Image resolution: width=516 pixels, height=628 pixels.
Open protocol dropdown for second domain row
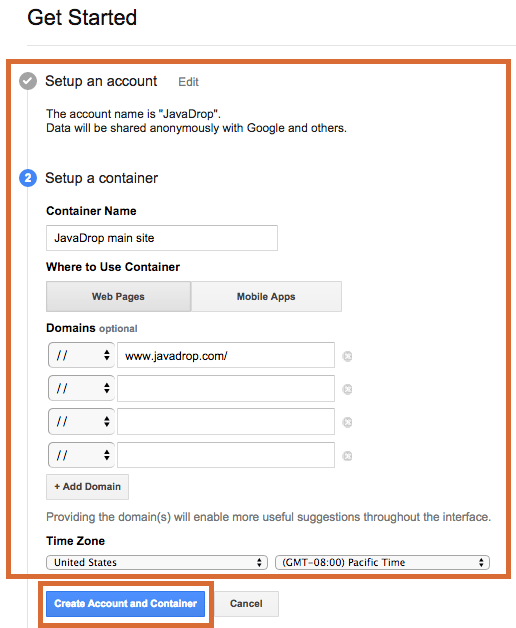coord(81,388)
